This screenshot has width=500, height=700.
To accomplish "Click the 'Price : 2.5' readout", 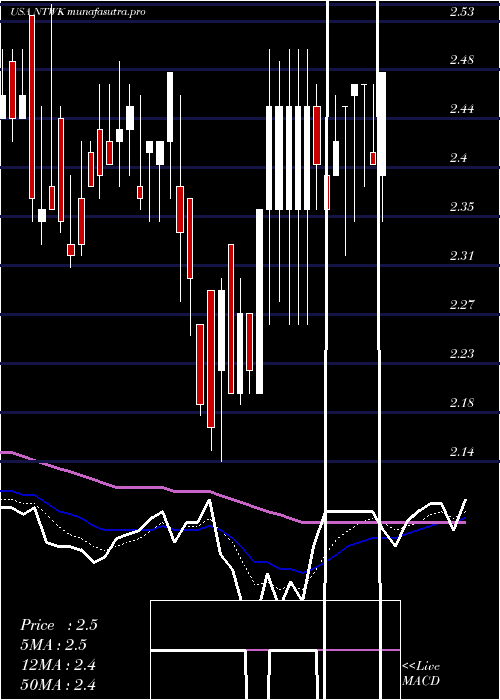I will coord(59,625).
